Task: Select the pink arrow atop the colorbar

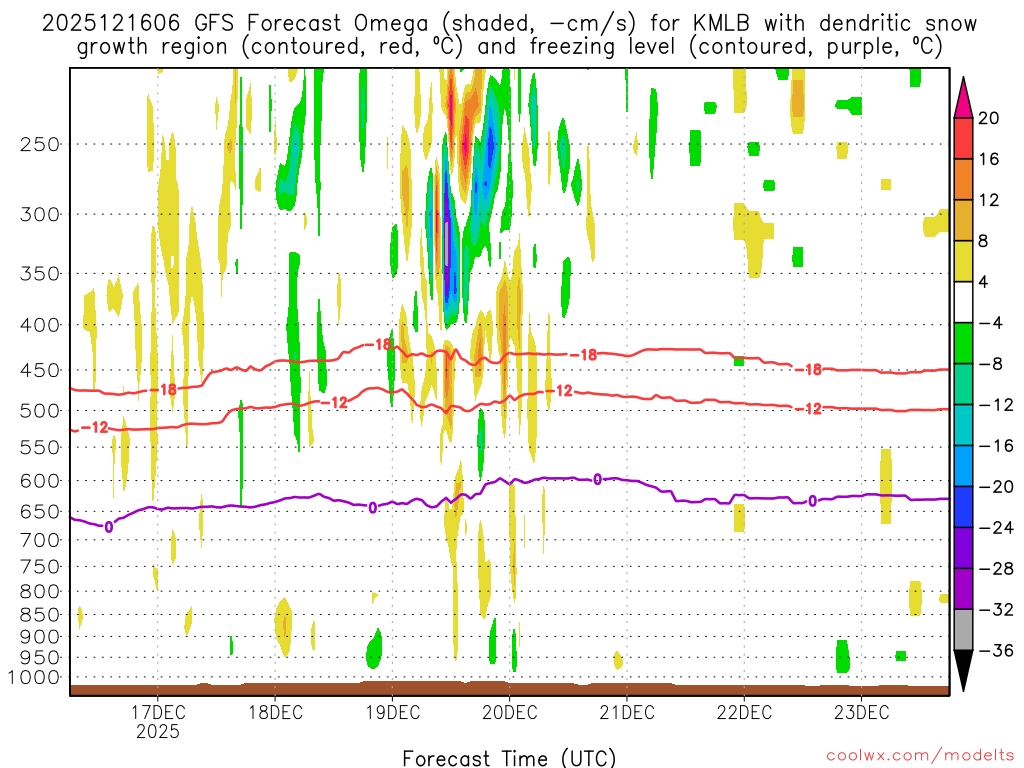Action: click(x=965, y=96)
